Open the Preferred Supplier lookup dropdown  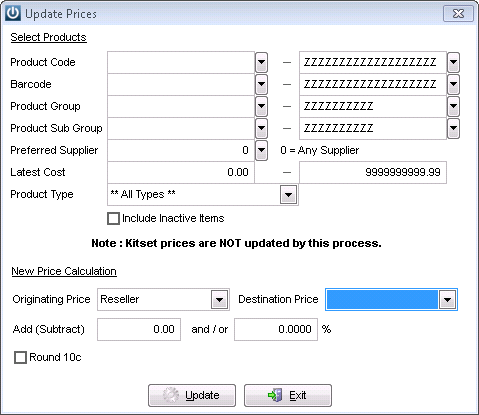[261, 150]
